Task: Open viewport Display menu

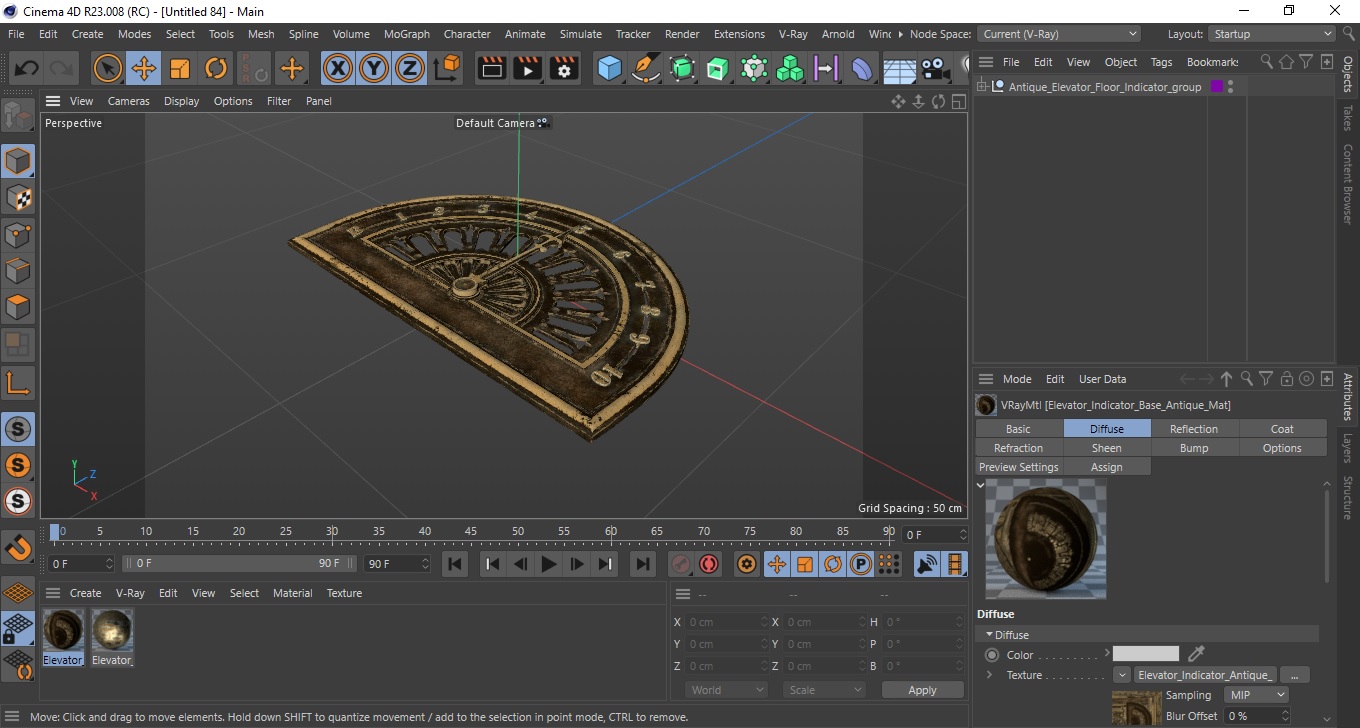Action: 181,101
